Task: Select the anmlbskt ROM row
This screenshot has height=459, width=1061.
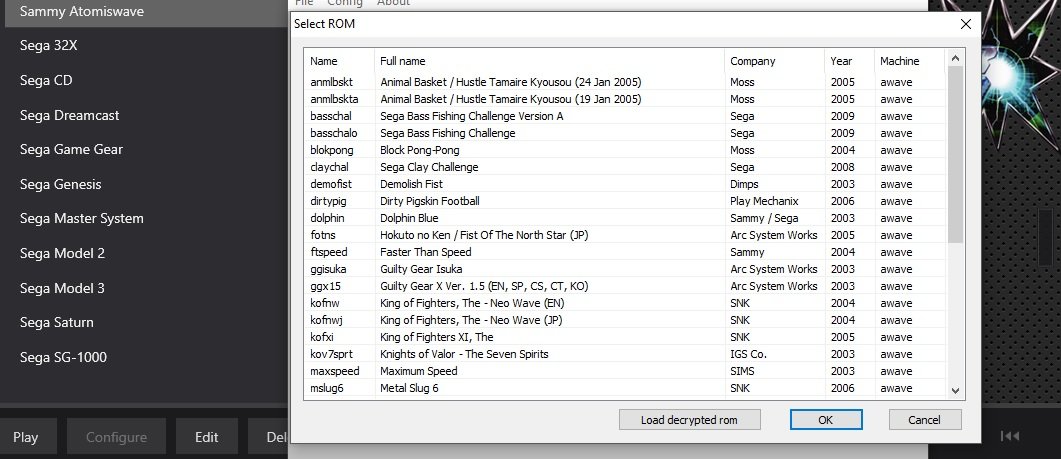Action: coord(625,82)
